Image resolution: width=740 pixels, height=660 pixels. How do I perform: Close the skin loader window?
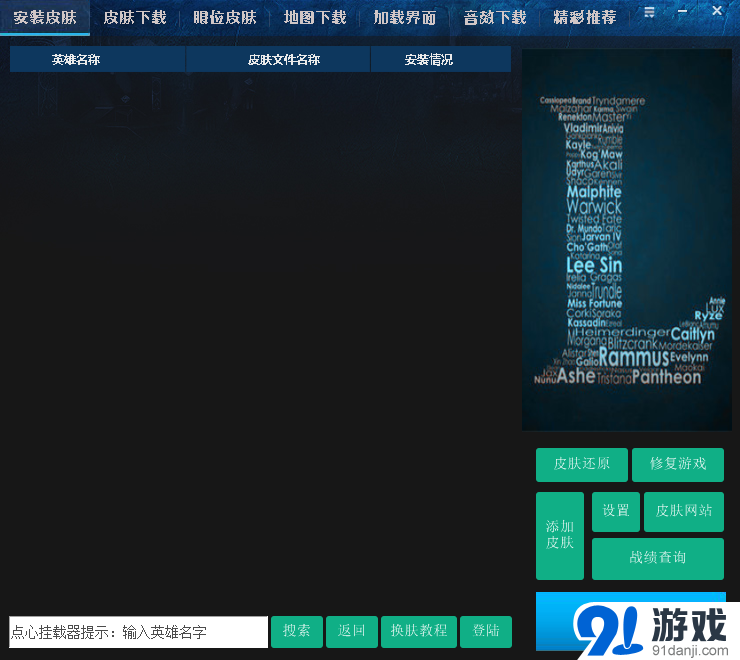(x=717, y=10)
